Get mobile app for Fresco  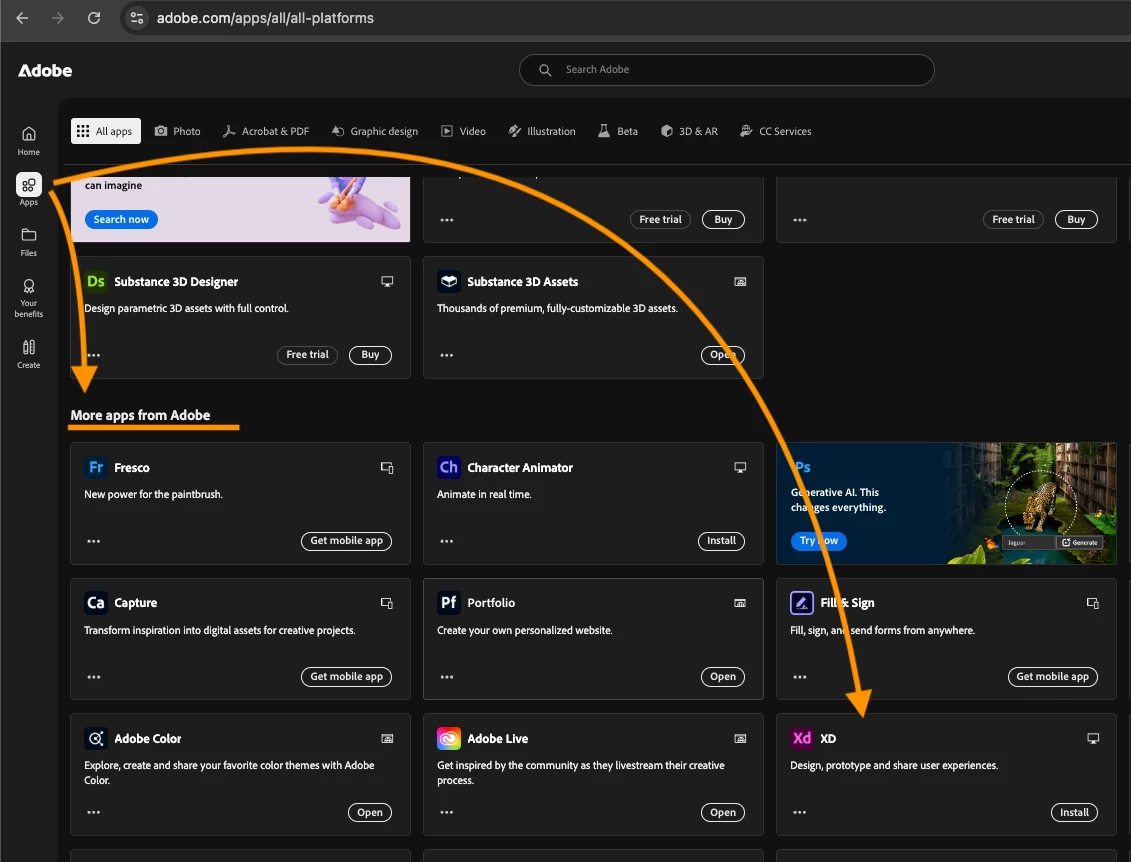pos(346,541)
